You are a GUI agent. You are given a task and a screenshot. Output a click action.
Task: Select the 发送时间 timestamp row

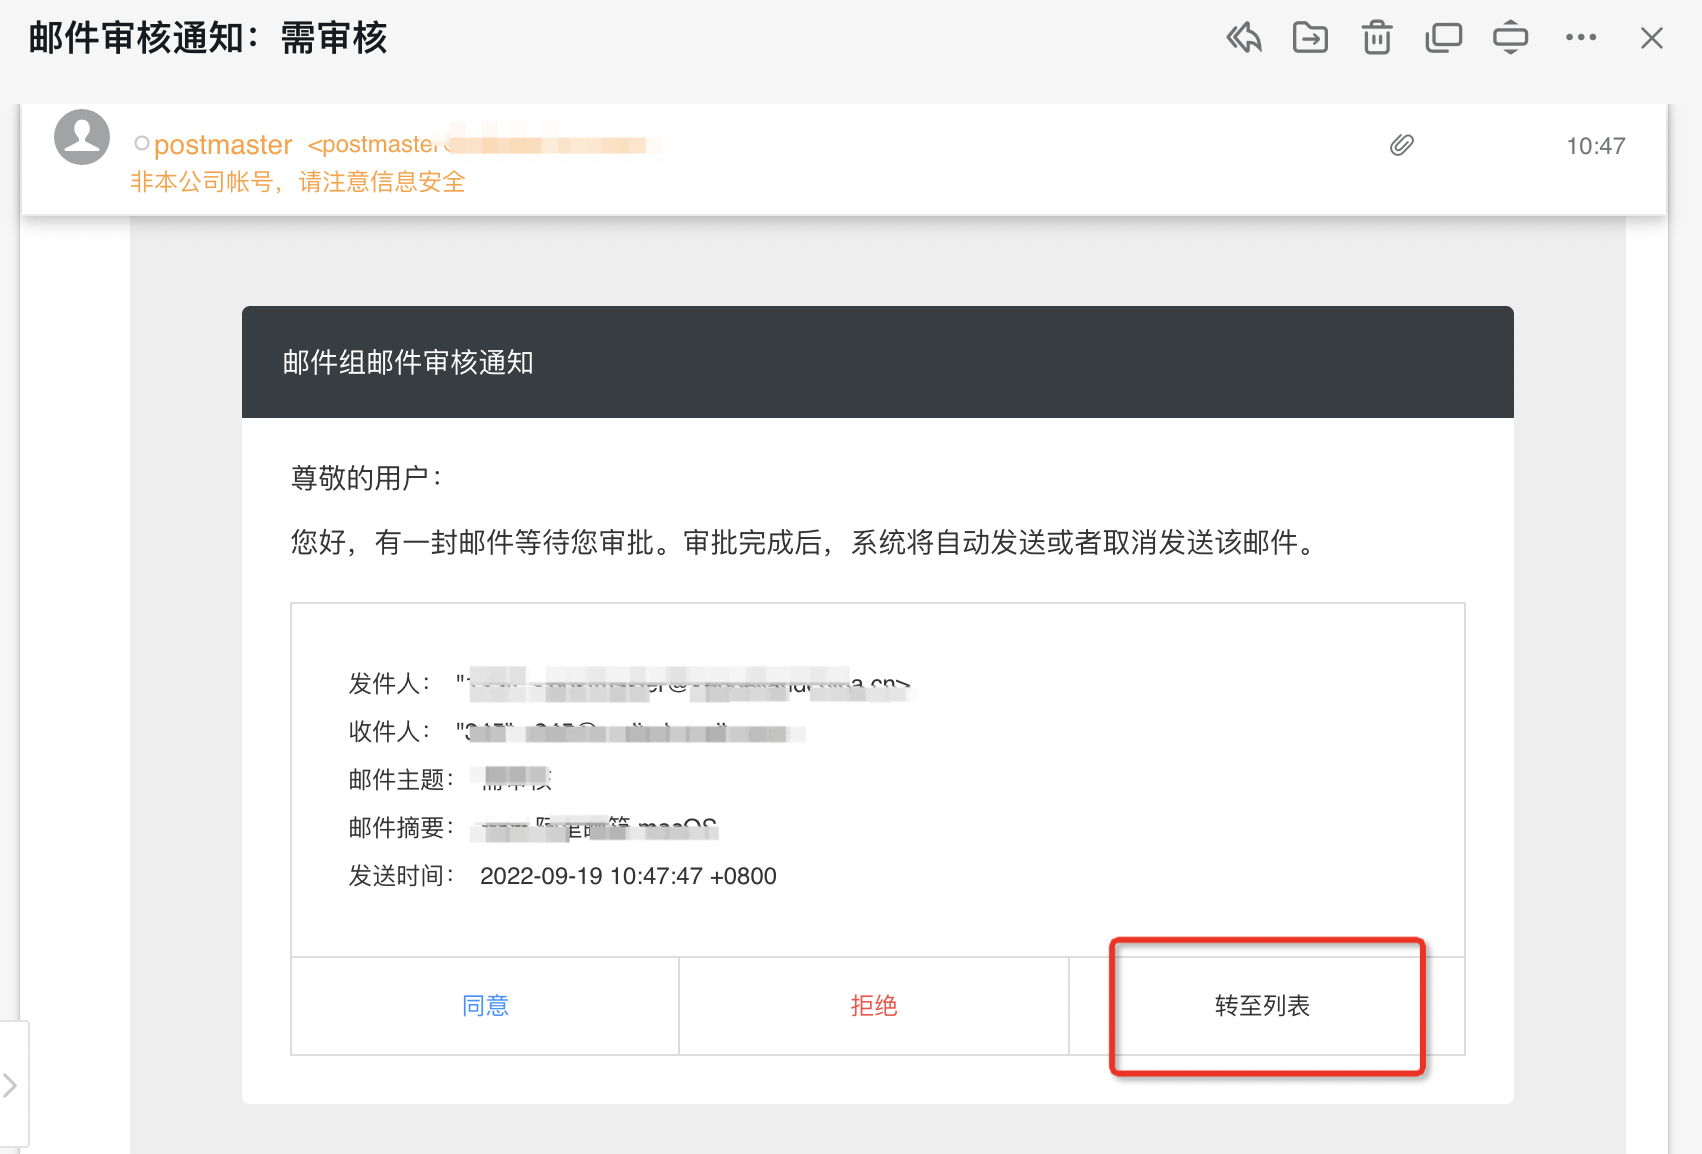click(560, 876)
